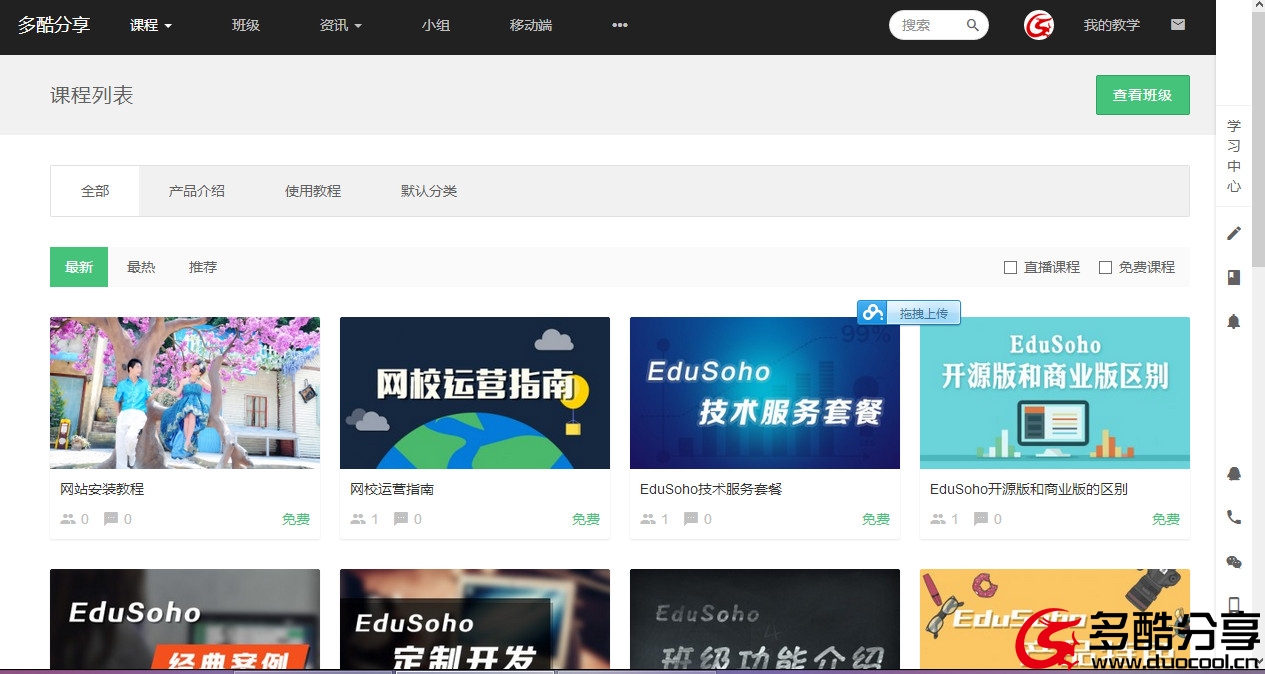Open the more menu (three dots) in navbar
This screenshot has height=674, width=1265.
tap(620, 25)
